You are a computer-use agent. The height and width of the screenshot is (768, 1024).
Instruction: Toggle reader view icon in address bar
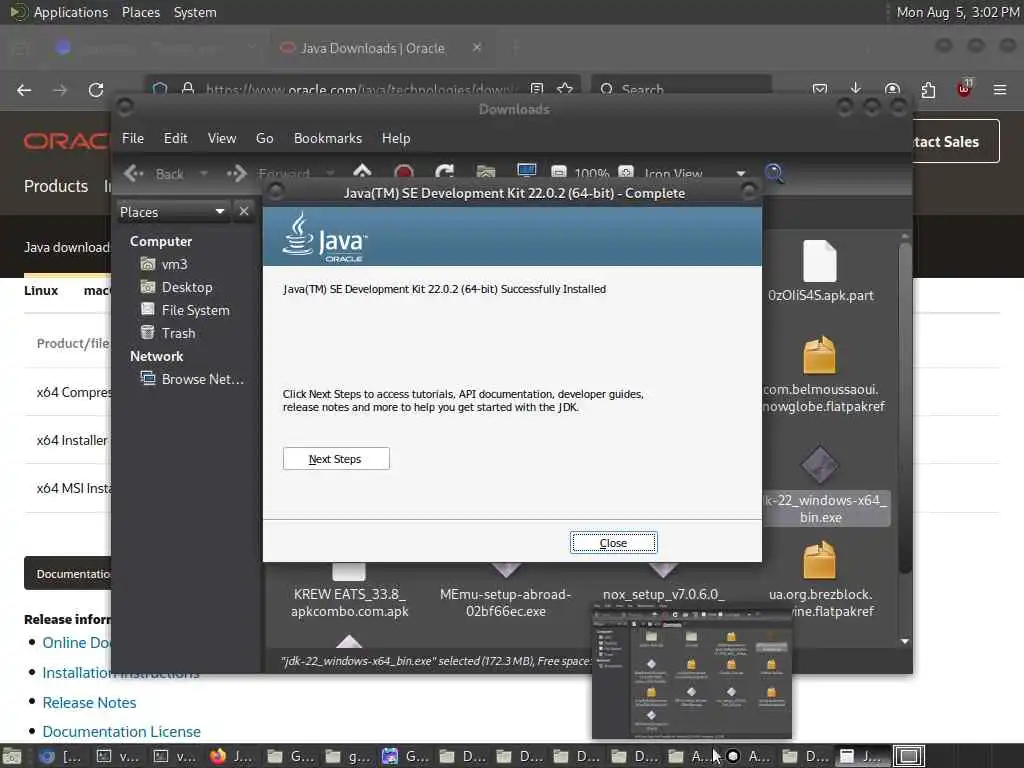[537, 89]
